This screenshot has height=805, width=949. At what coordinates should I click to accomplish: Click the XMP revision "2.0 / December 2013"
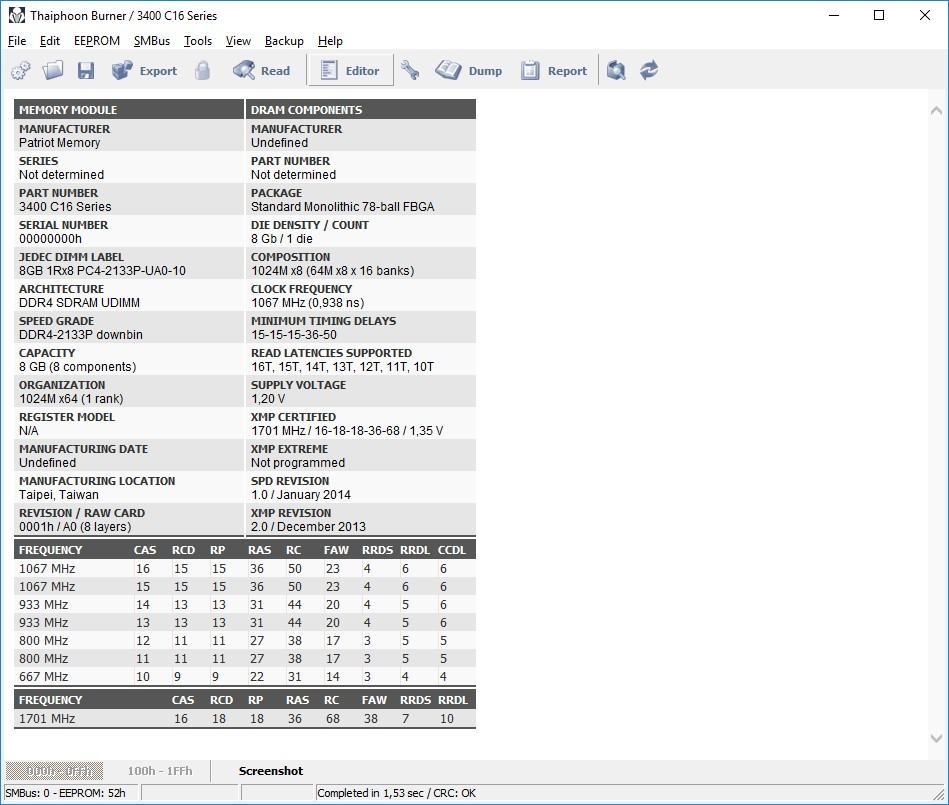pos(309,527)
